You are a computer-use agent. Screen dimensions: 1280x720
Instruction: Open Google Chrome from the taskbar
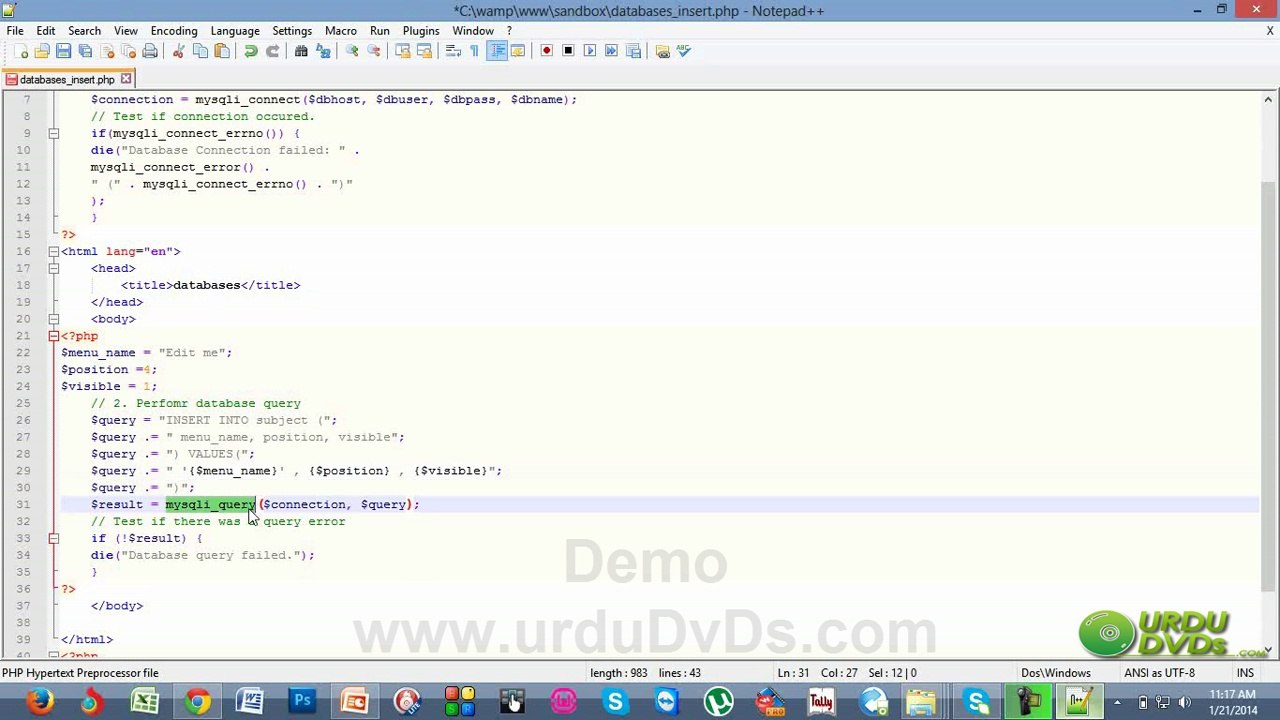coord(197,701)
